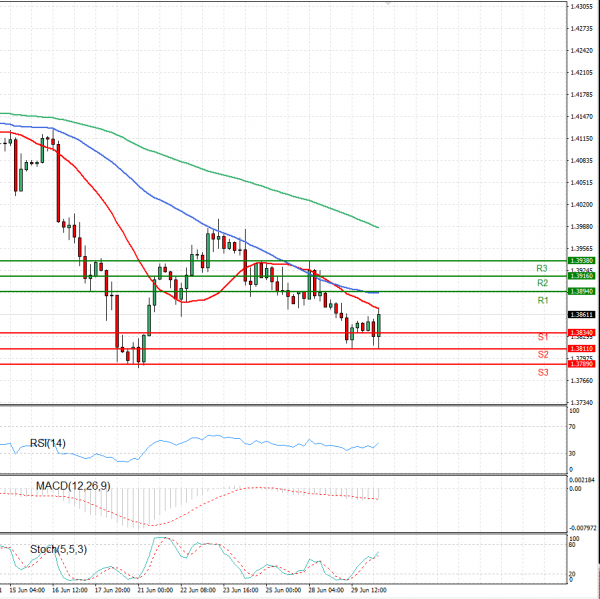Viewport: 600px width, 599px height.
Task: Click the MACD 0.002184 scale value
Action: coord(582,480)
